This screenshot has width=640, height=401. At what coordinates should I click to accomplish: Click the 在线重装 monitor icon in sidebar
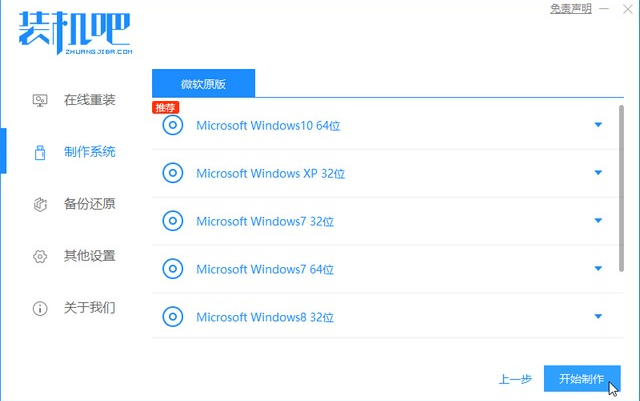41,100
